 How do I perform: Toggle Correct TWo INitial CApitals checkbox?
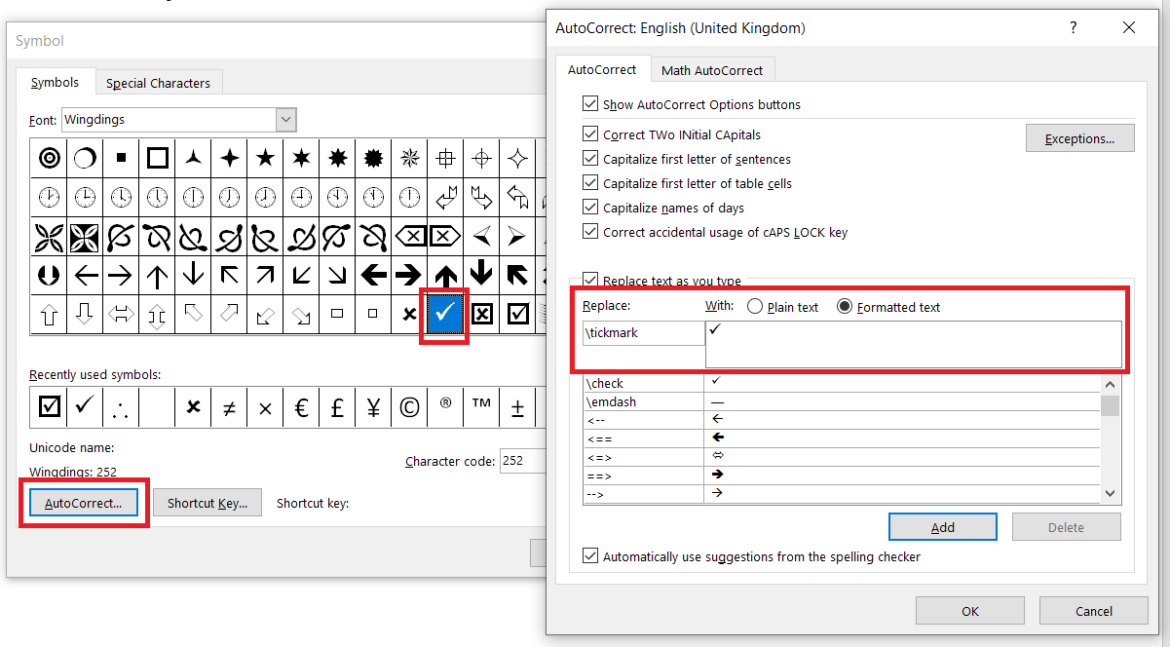point(590,134)
